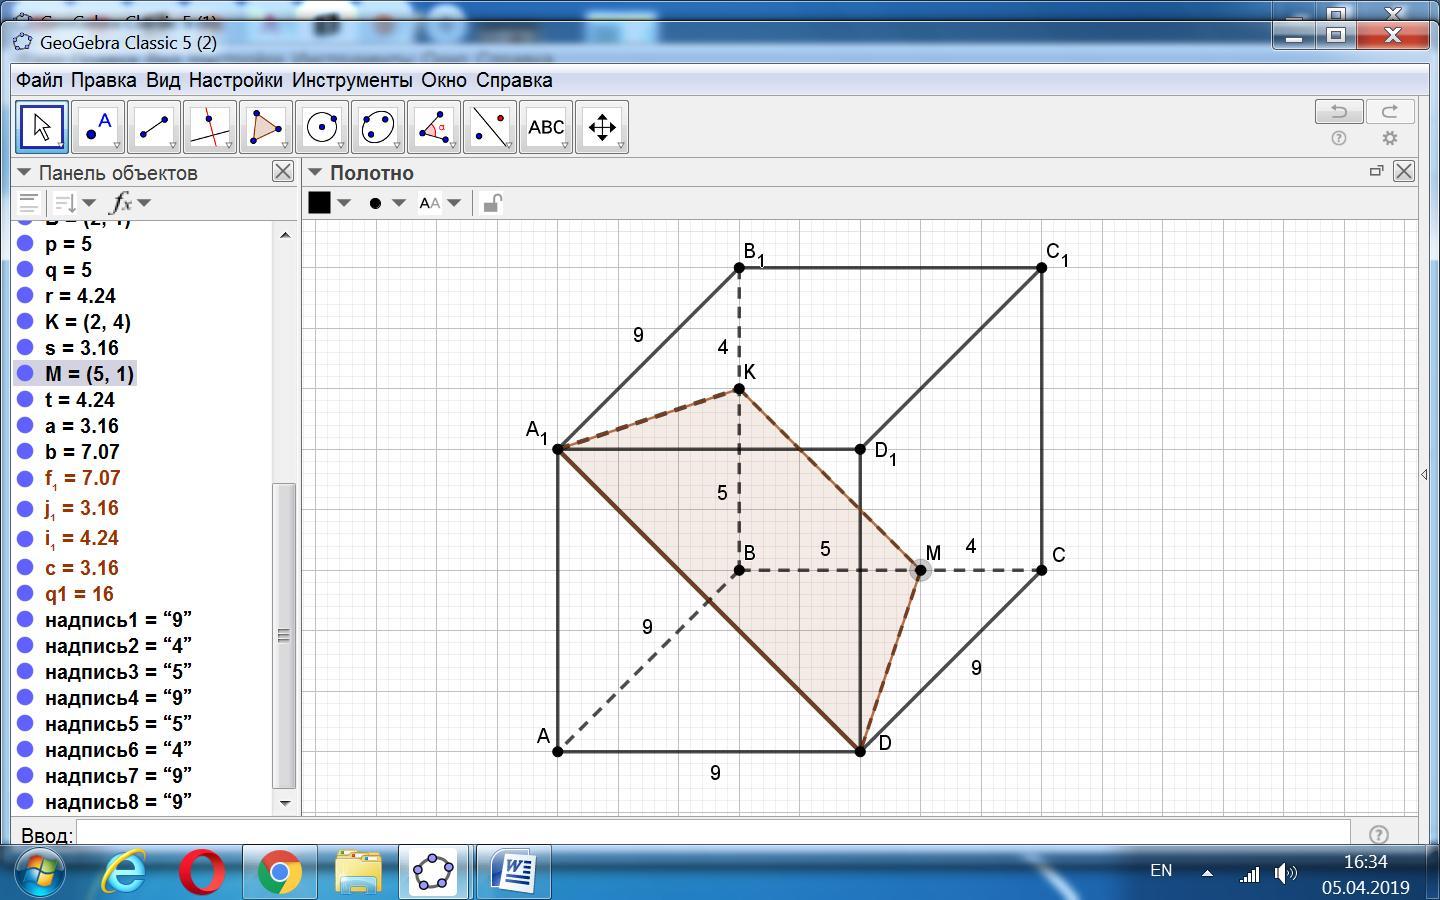1440x900 pixels.
Task: Click the Redo button
Action: [1390, 111]
